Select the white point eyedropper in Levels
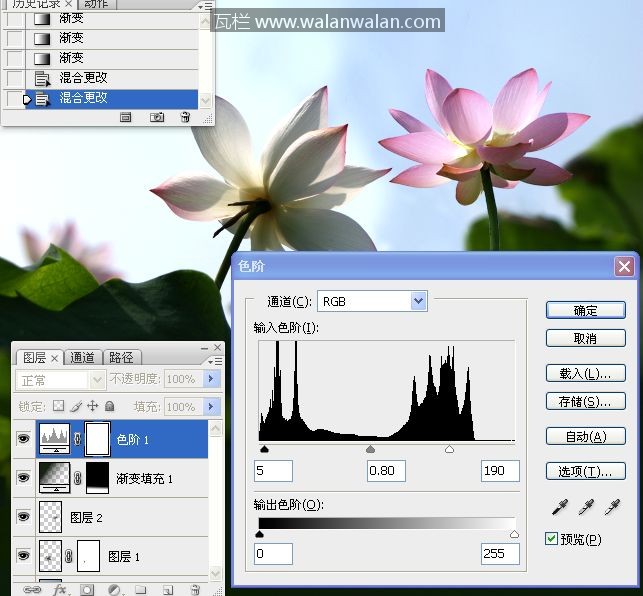The height and width of the screenshot is (596, 643). point(612,509)
